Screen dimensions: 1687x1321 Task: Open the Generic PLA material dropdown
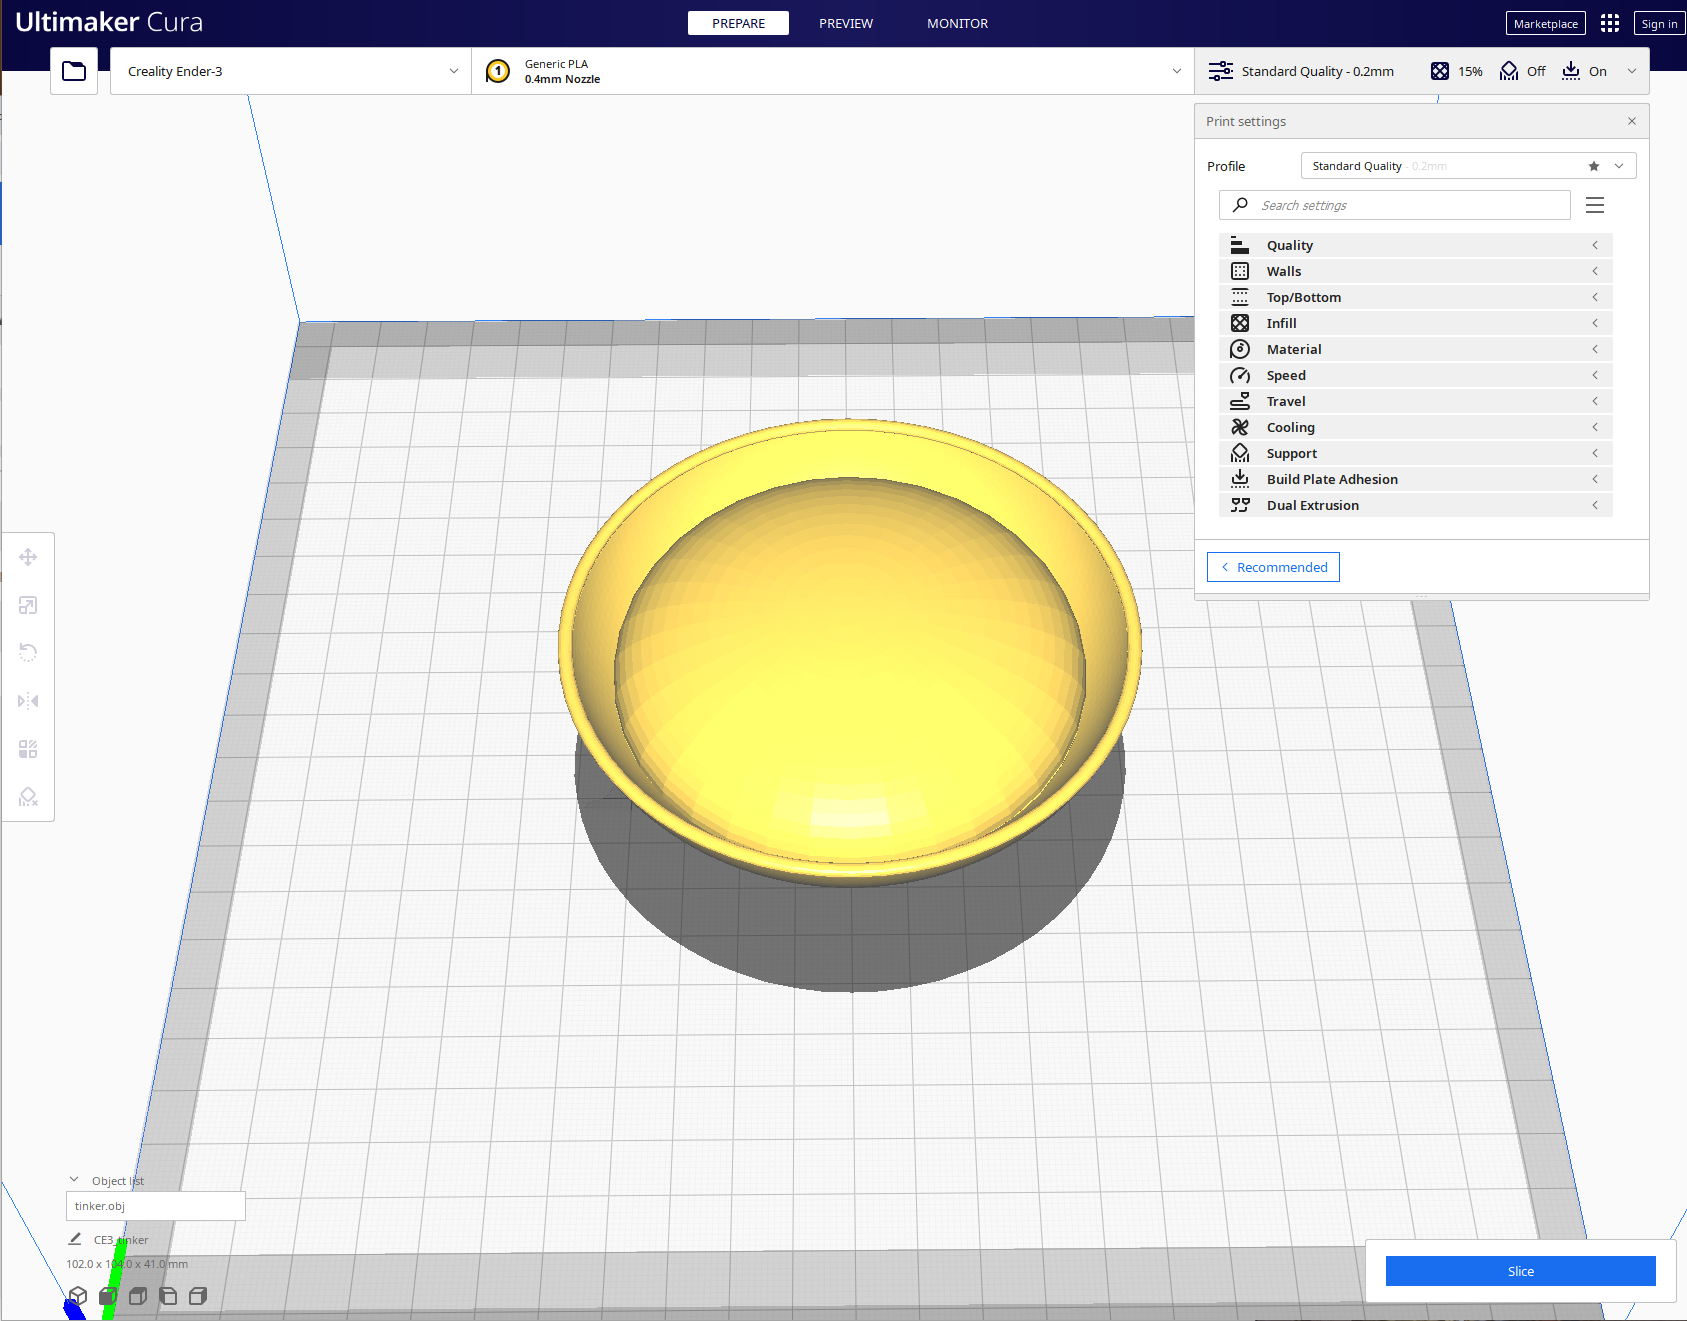click(833, 71)
